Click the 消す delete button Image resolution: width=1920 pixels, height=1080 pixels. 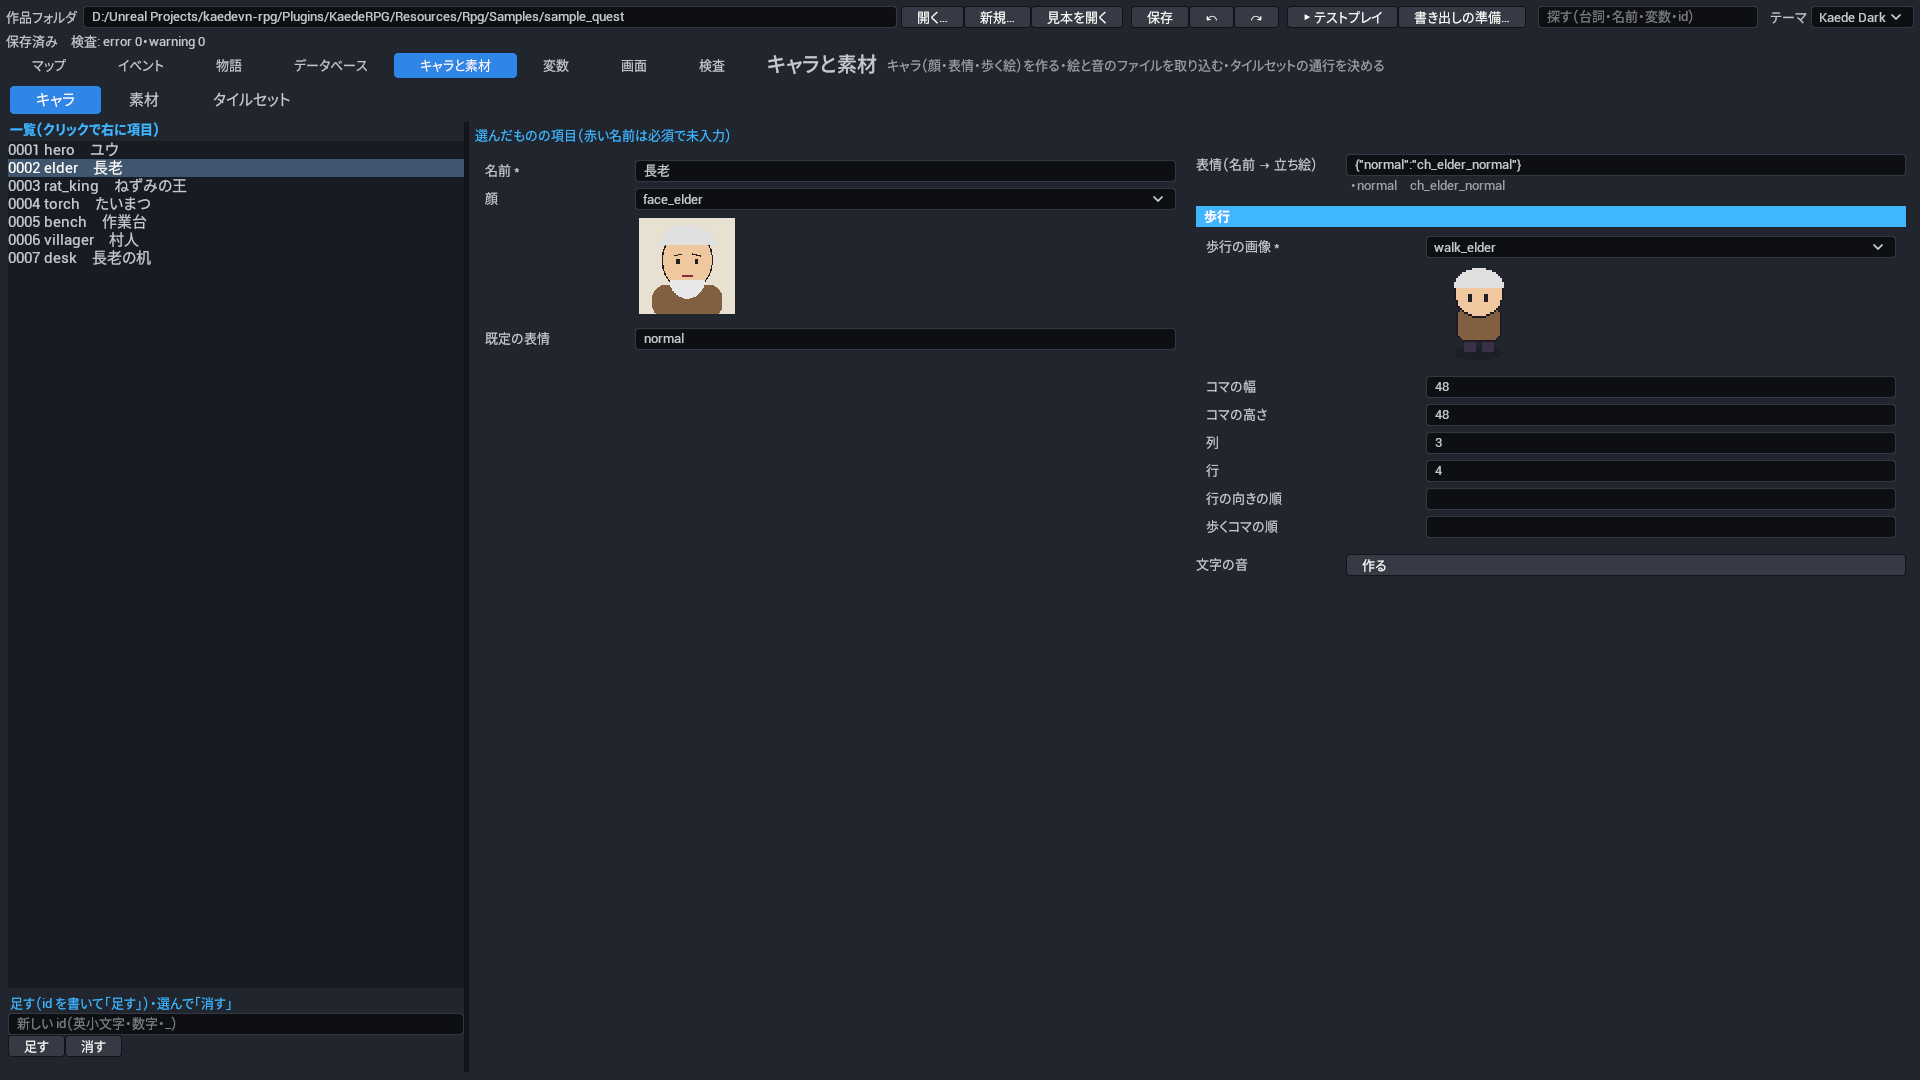coord(93,1046)
